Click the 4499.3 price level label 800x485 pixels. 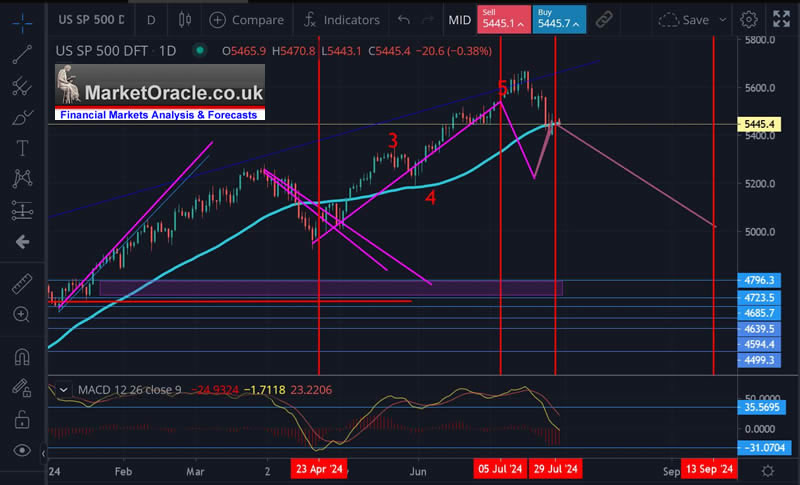click(x=759, y=361)
